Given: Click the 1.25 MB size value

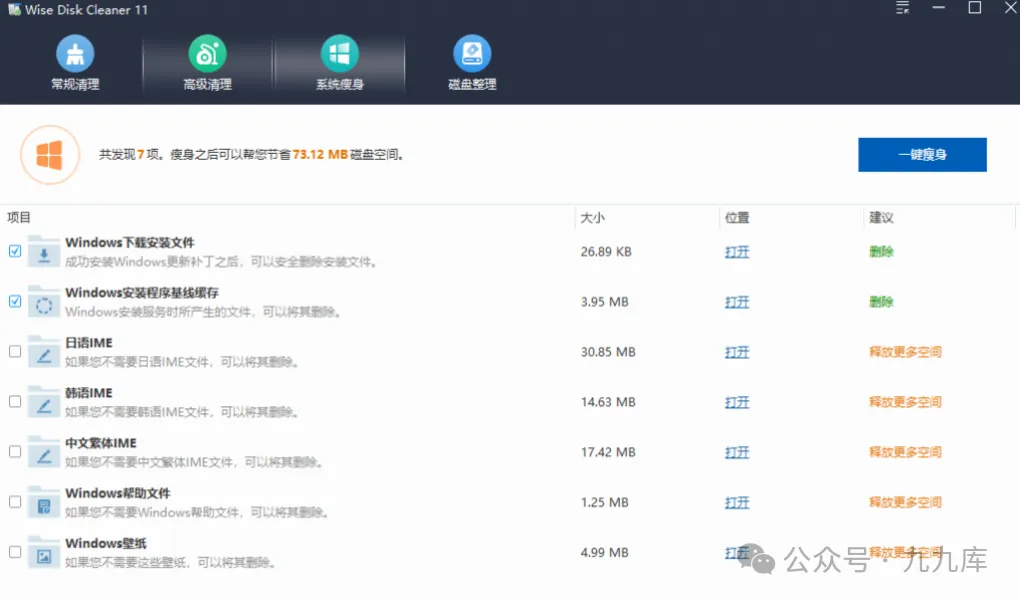Looking at the screenshot, I should point(605,502).
